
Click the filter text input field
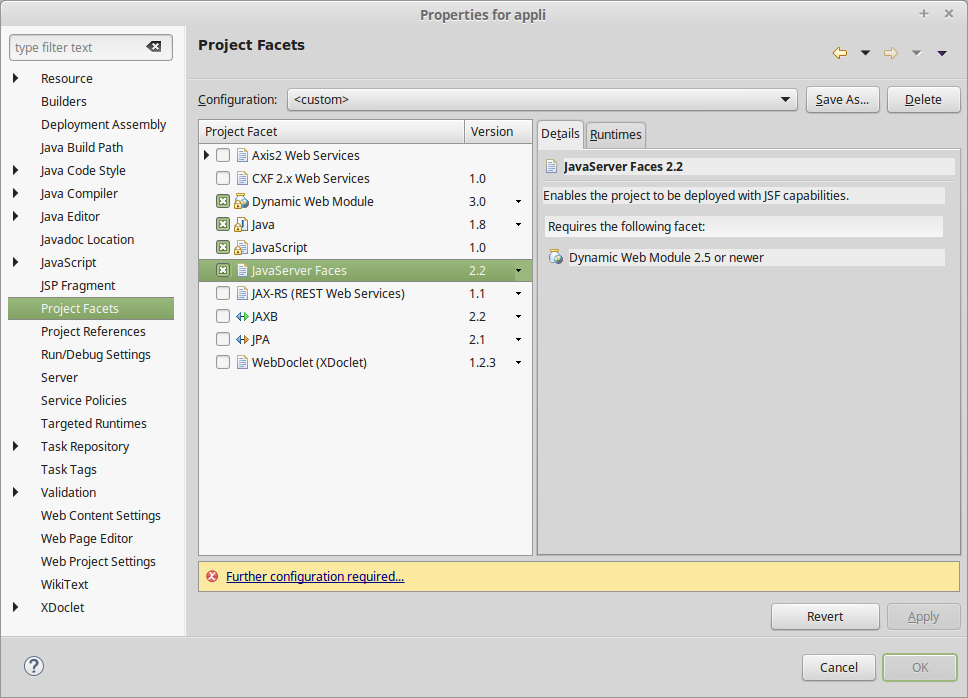pos(80,47)
